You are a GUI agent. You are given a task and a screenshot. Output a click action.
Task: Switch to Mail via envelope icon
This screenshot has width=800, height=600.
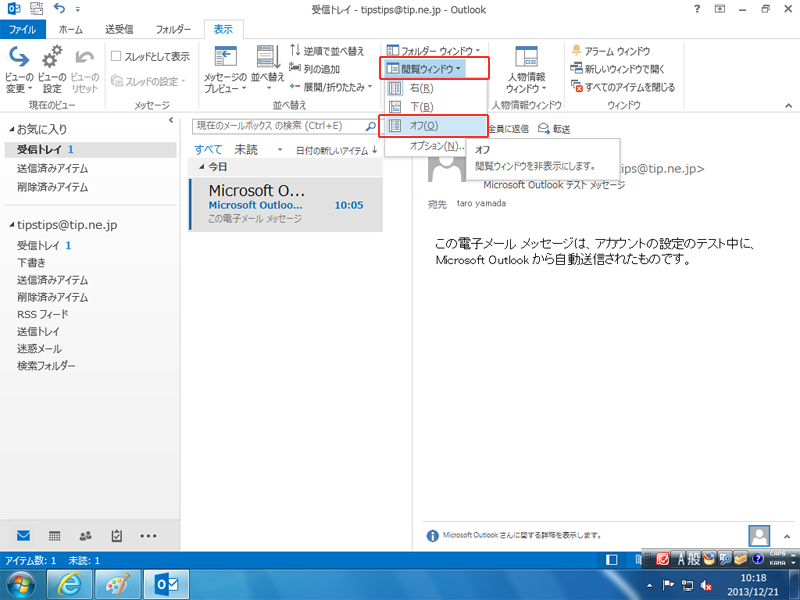[x=23, y=535]
